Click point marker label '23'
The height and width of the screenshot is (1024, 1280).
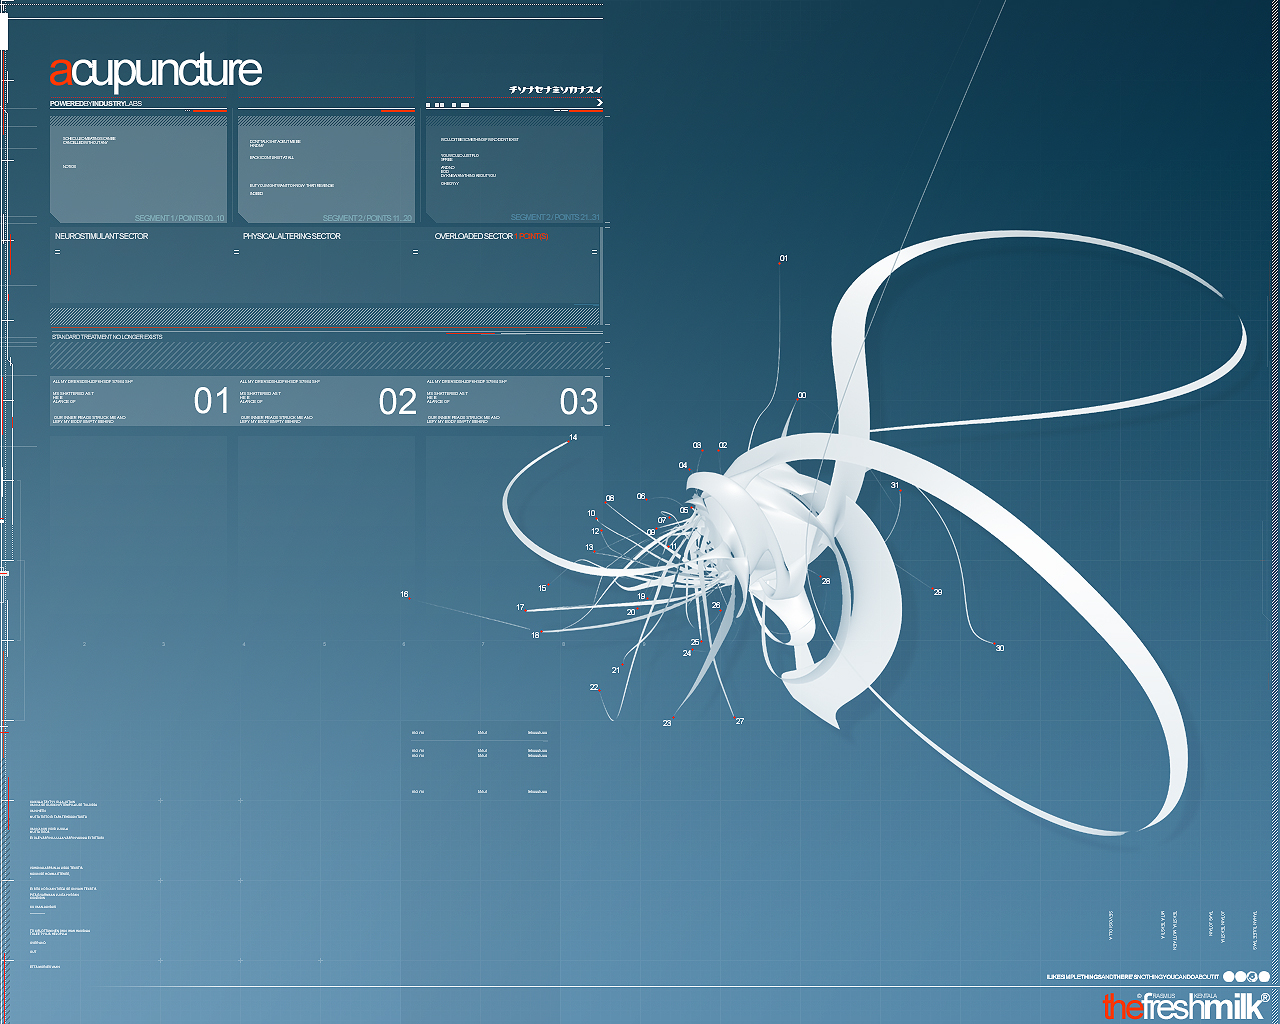[667, 724]
